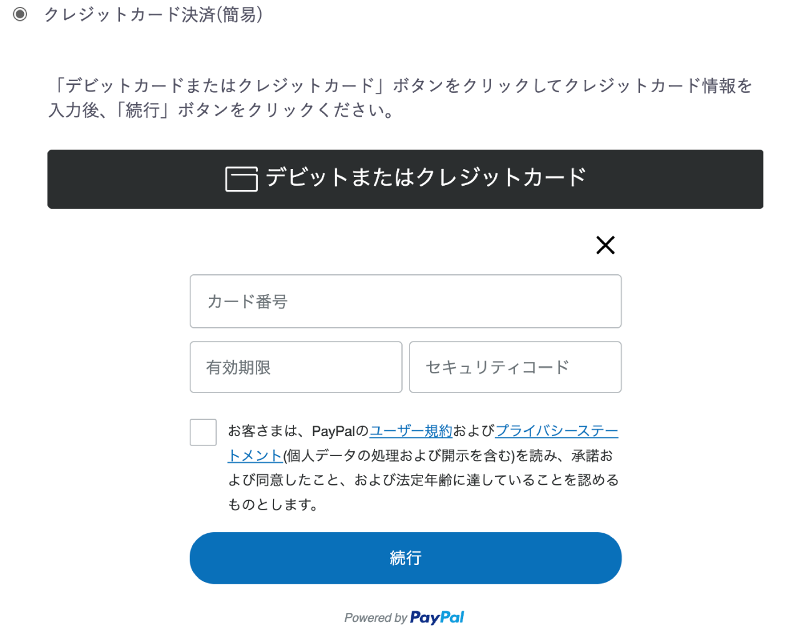Click the ものとします。 line of the agreement
Screen dimensions: 798x631
point(273,504)
